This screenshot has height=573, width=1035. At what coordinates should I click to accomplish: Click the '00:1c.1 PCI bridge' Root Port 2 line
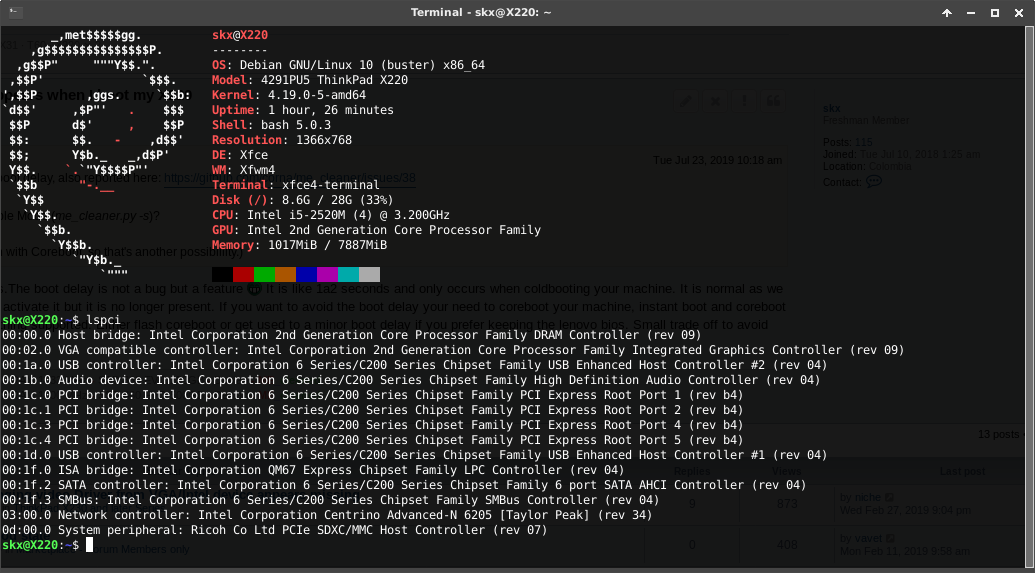click(372, 410)
